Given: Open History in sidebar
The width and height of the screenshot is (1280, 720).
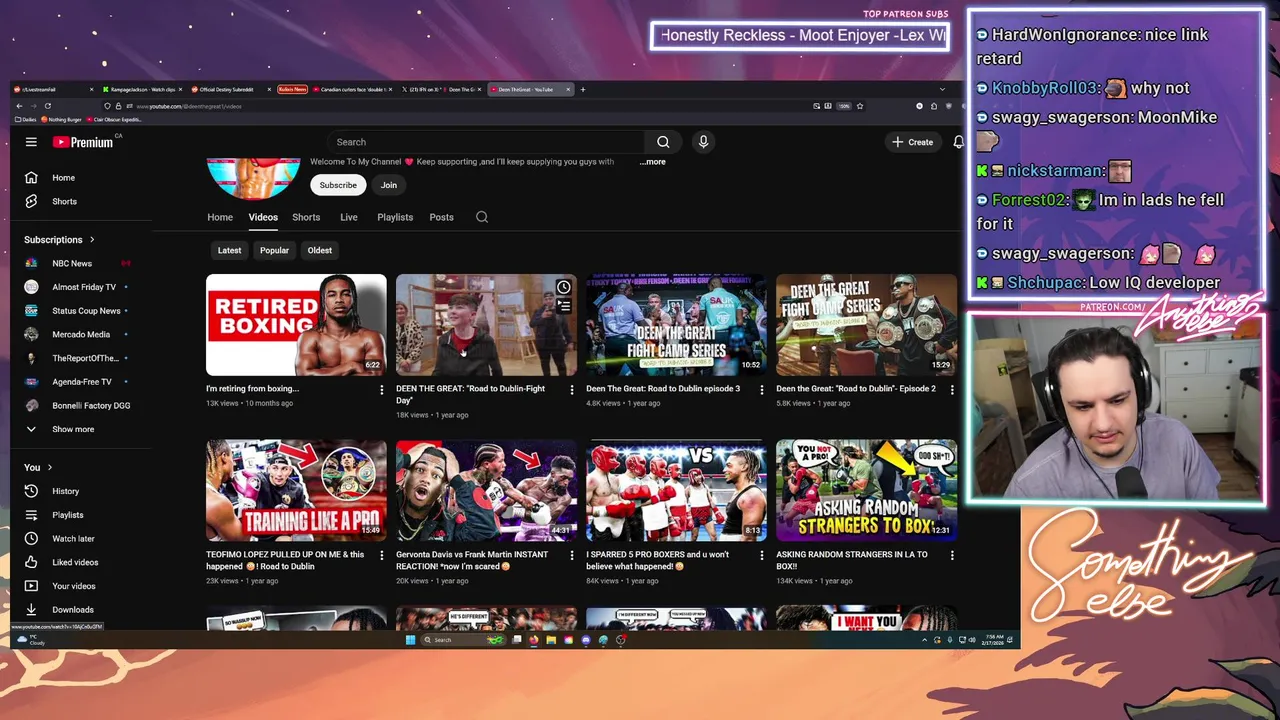Looking at the screenshot, I should (x=65, y=491).
